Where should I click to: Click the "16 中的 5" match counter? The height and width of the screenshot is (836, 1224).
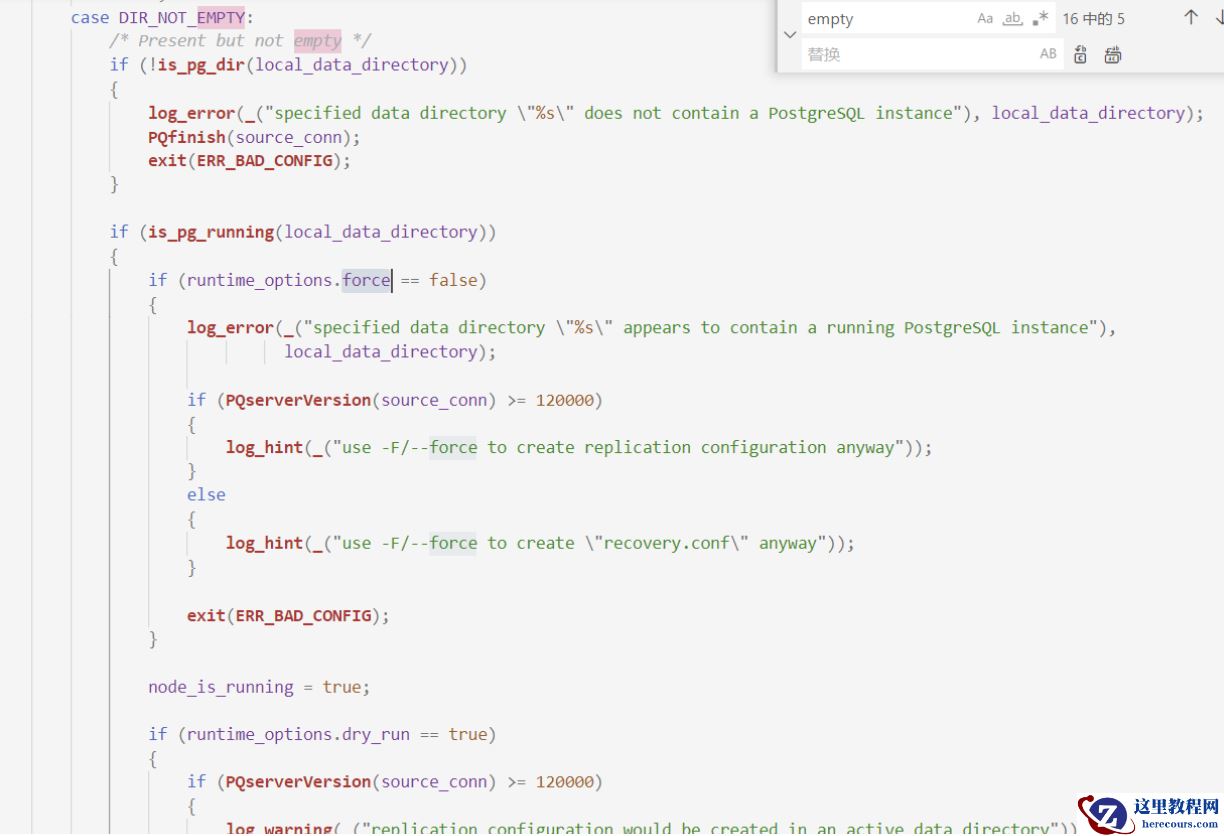[1093, 19]
